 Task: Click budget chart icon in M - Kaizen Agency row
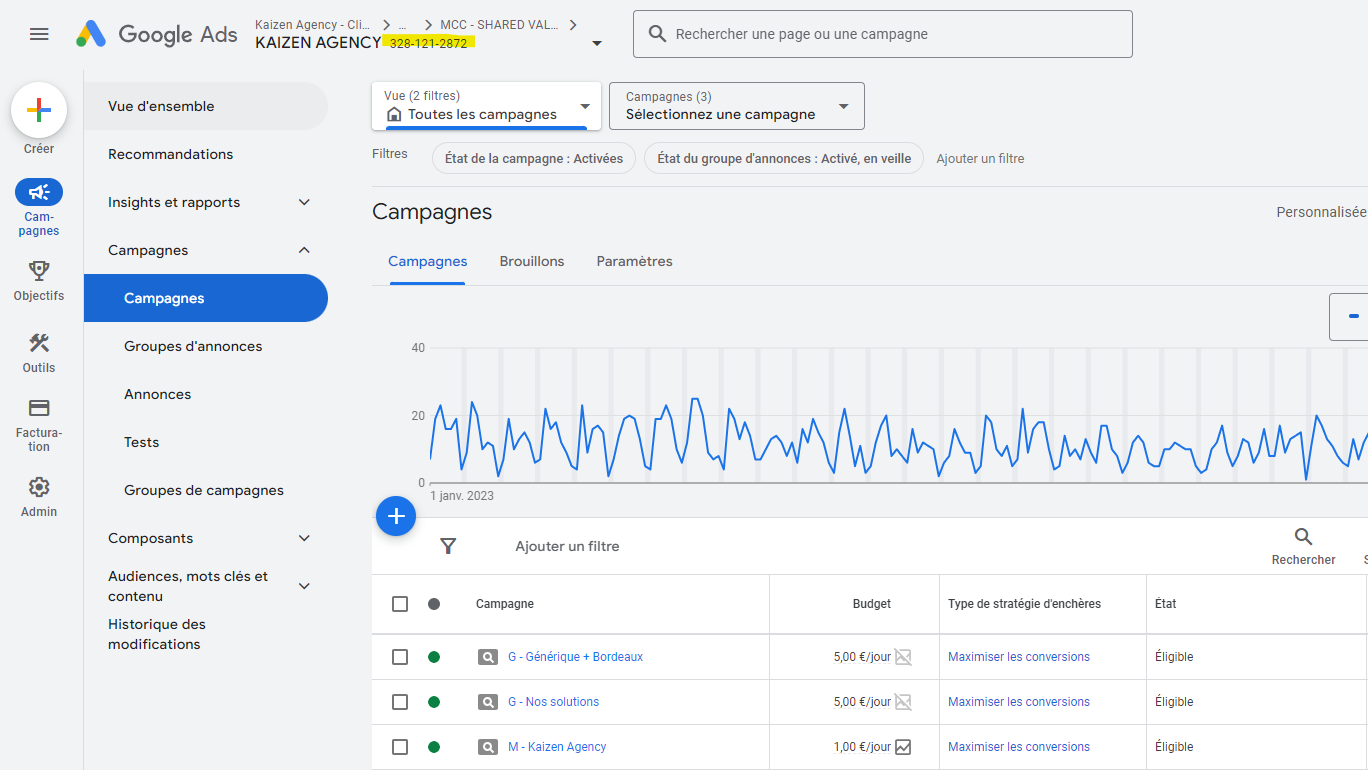(x=903, y=747)
